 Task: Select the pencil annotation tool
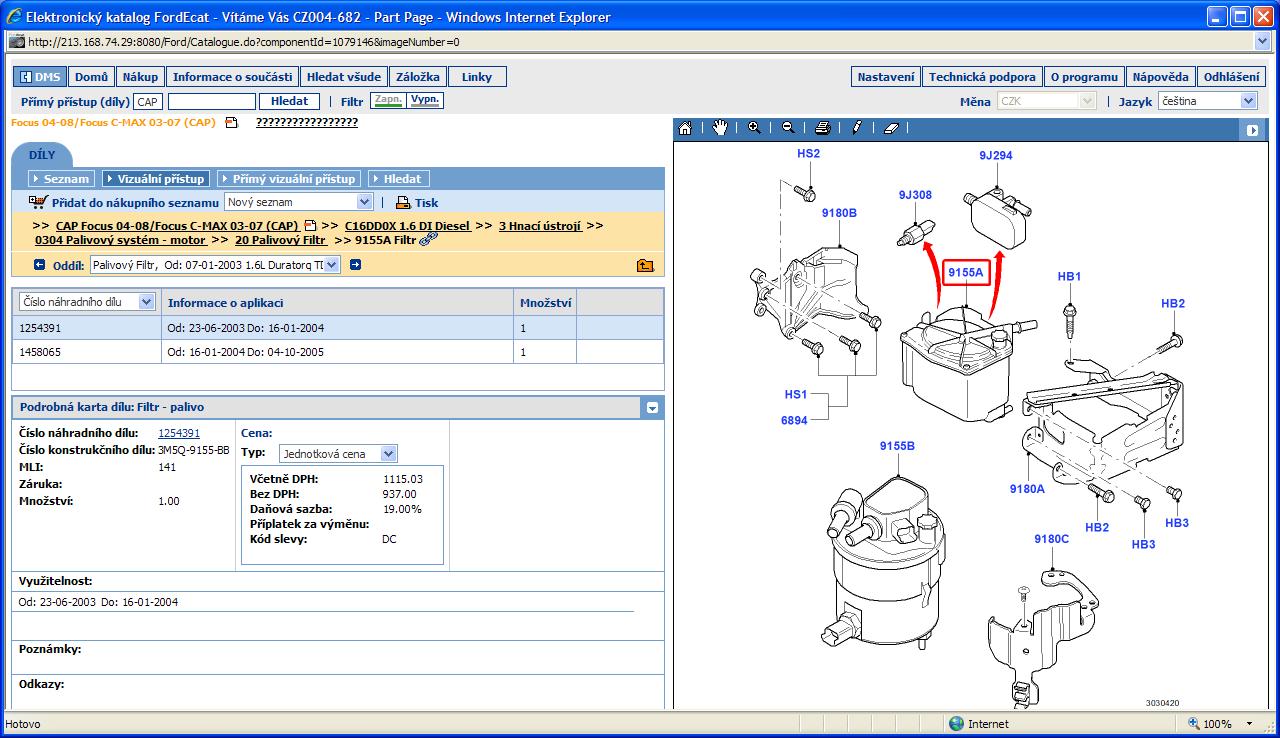coord(857,128)
